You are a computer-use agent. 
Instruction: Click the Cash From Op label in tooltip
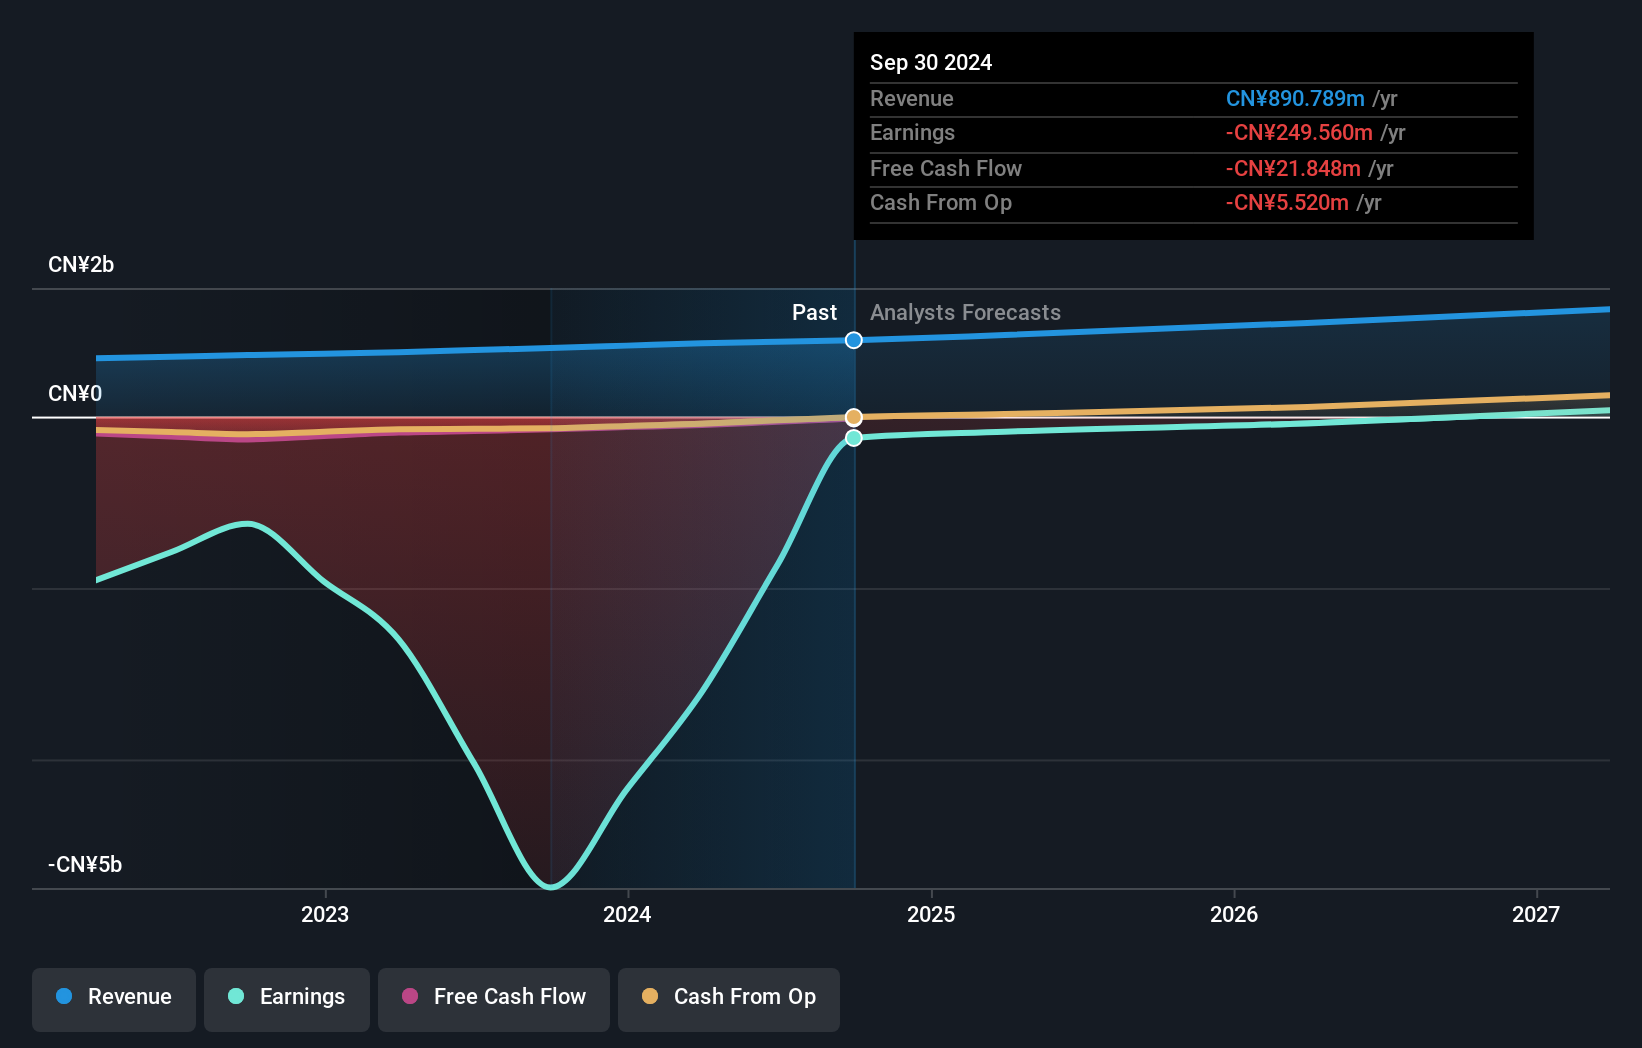click(x=941, y=202)
